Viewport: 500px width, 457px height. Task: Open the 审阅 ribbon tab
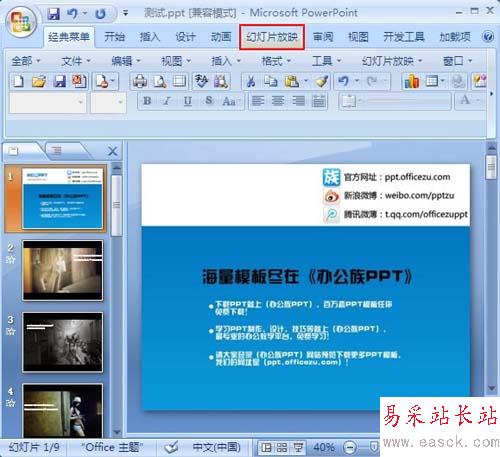click(323, 37)
